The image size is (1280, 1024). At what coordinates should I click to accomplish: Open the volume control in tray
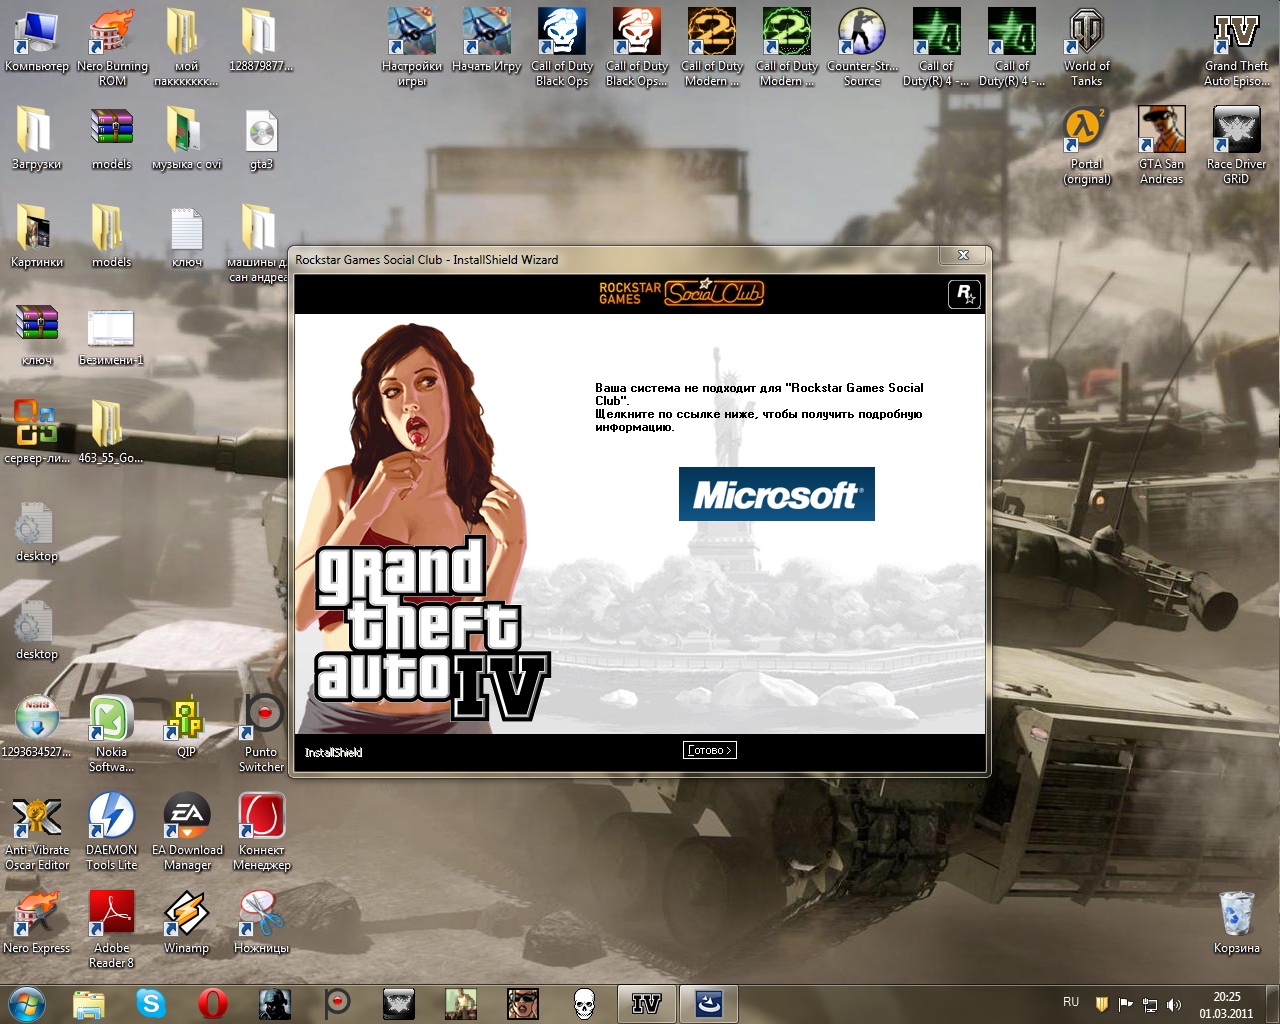click(1174, 1004)
